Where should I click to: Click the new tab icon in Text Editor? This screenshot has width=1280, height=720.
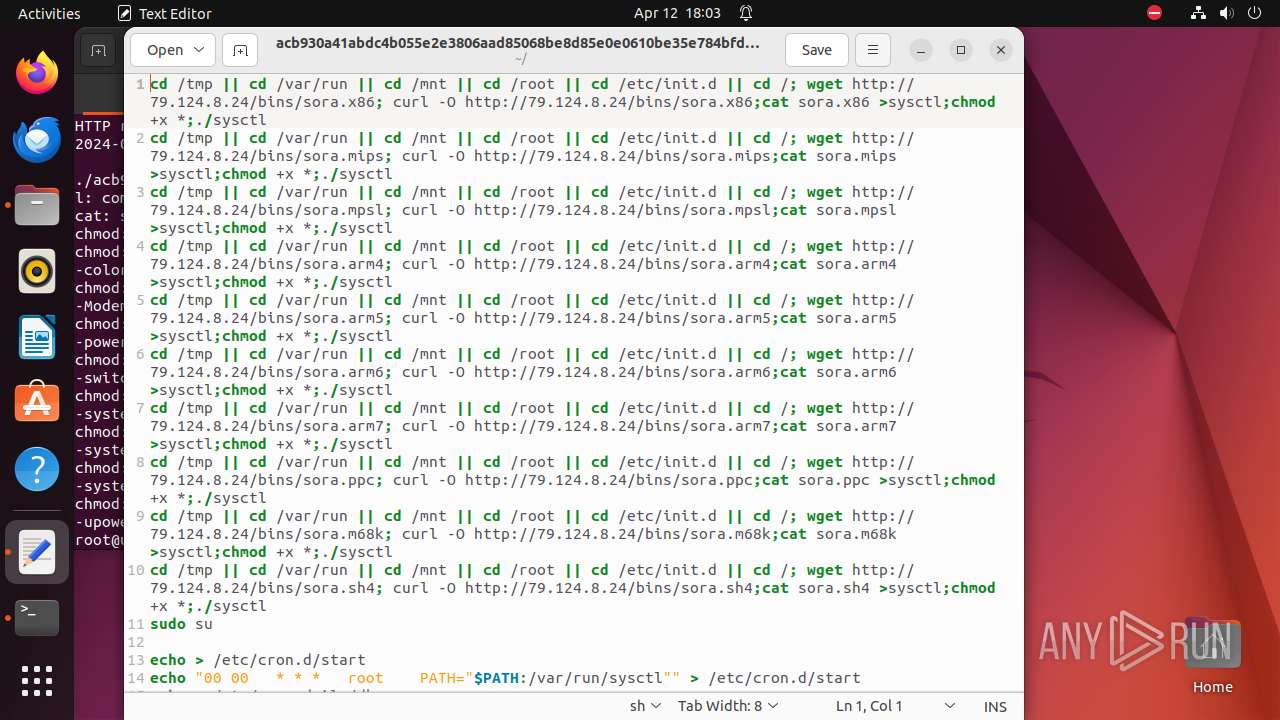pyautogui.click(x=240, y=50)
